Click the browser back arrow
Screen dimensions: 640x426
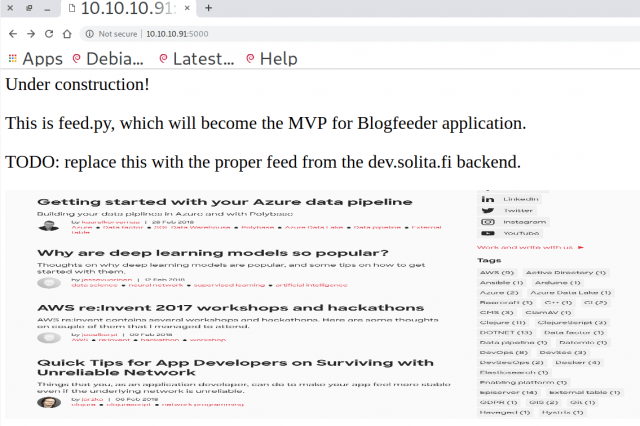tap(11, 33)
